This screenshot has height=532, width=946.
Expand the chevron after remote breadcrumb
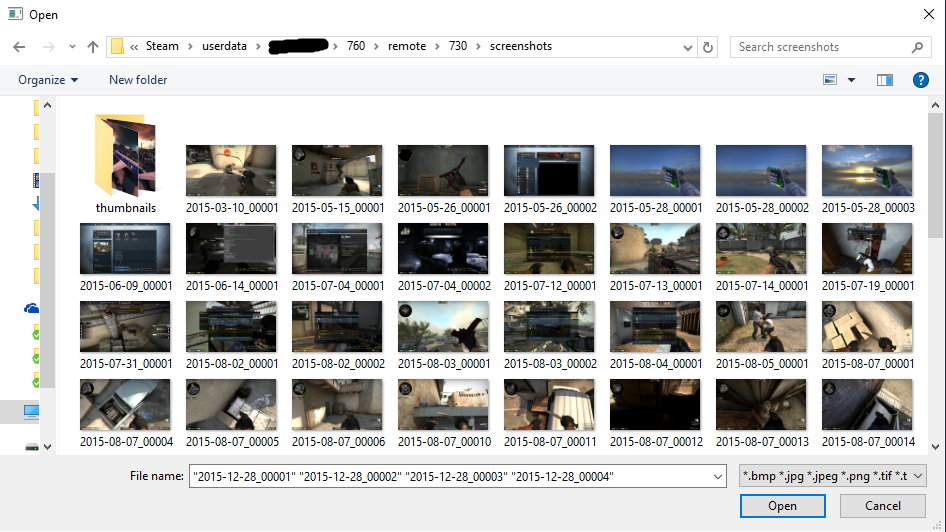437,46
